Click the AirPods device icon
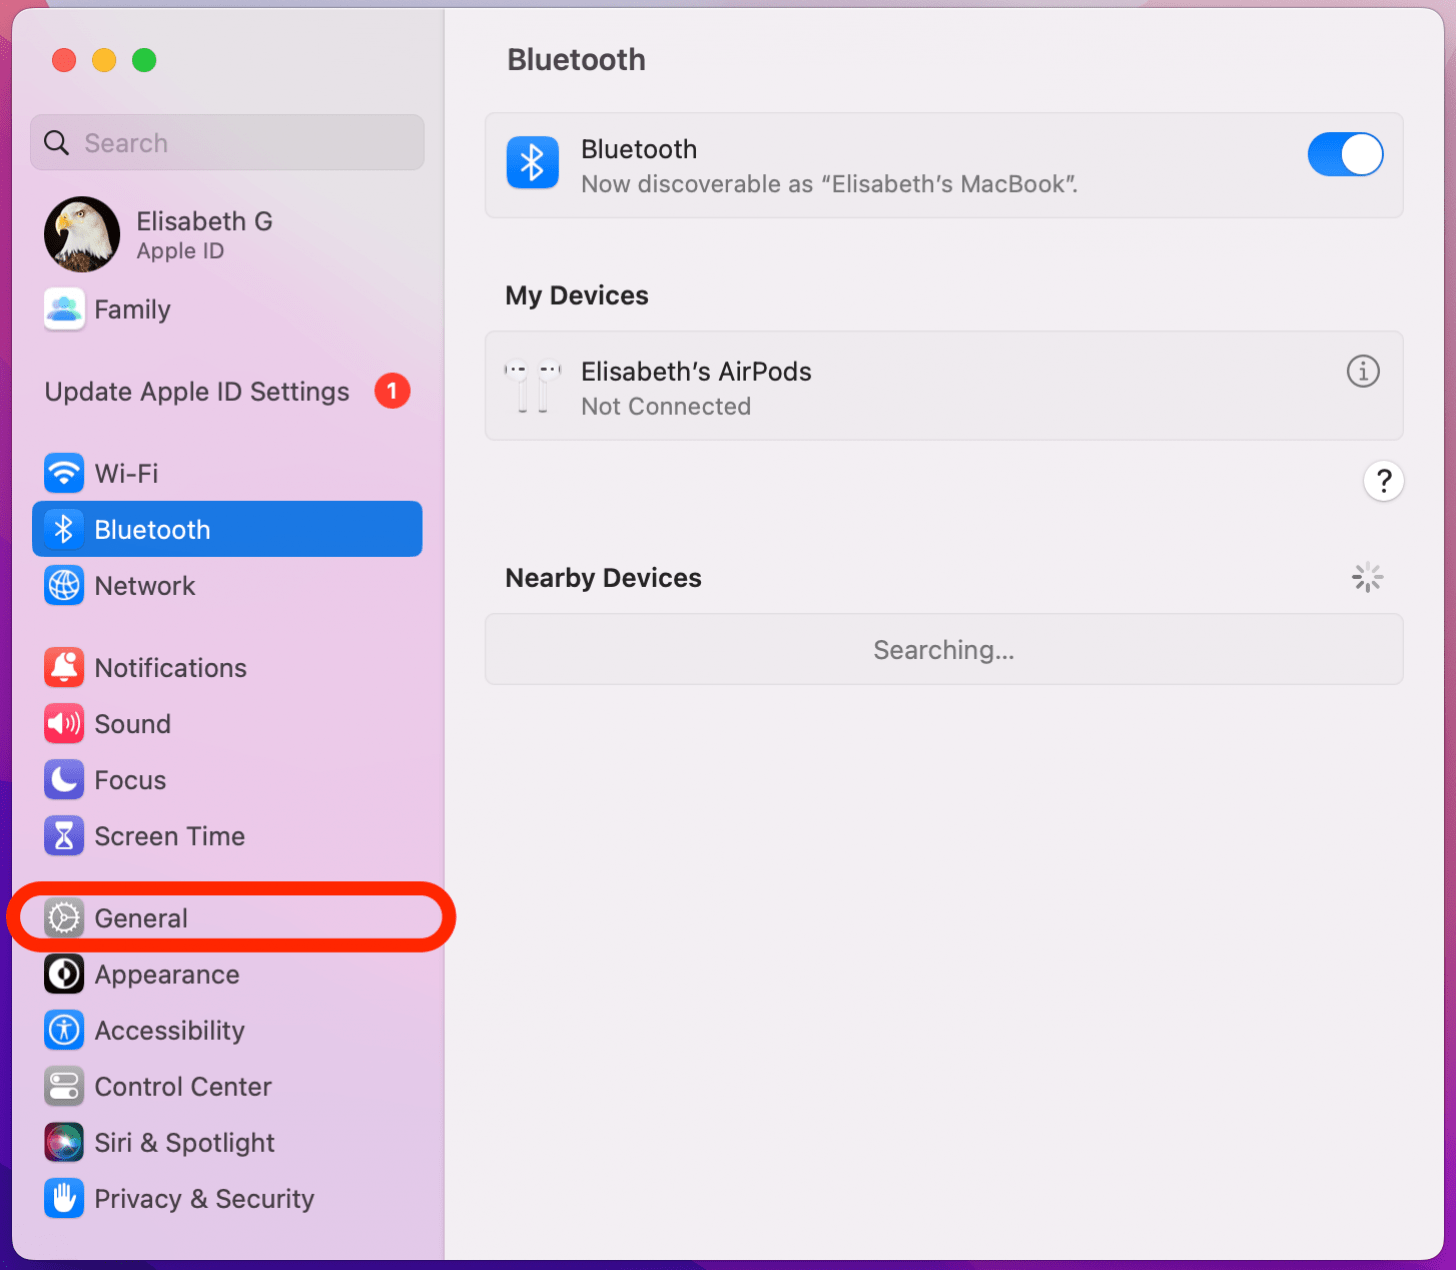The width and height of the screenshot is (1456, 1270). coord(532,387)
